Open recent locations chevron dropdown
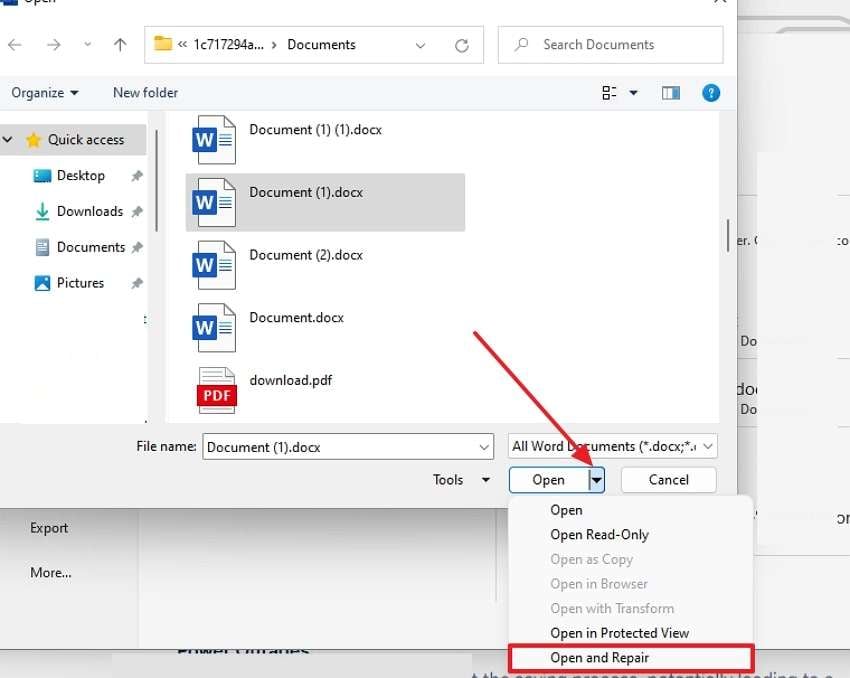Screen dimensions: 850x678 87,44
